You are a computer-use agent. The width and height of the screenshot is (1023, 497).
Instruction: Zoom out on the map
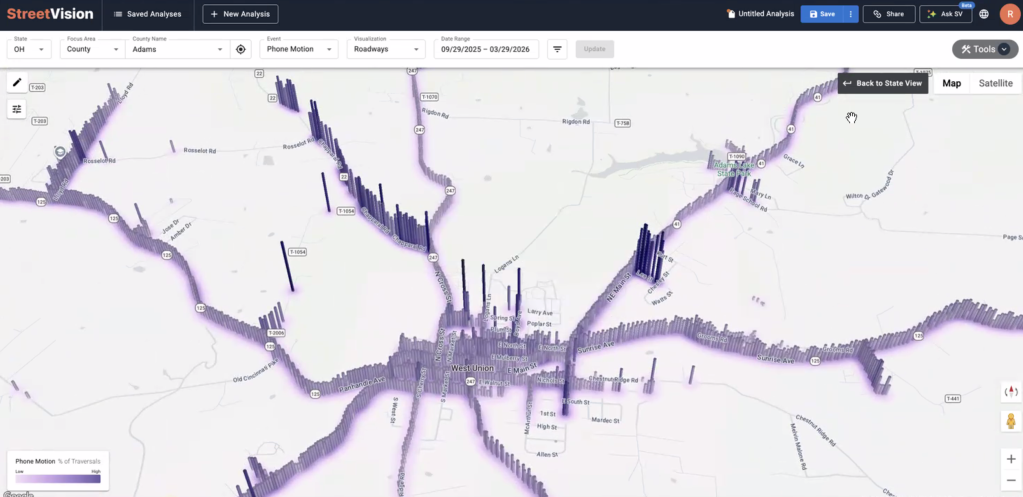[x=1010, y=480]
